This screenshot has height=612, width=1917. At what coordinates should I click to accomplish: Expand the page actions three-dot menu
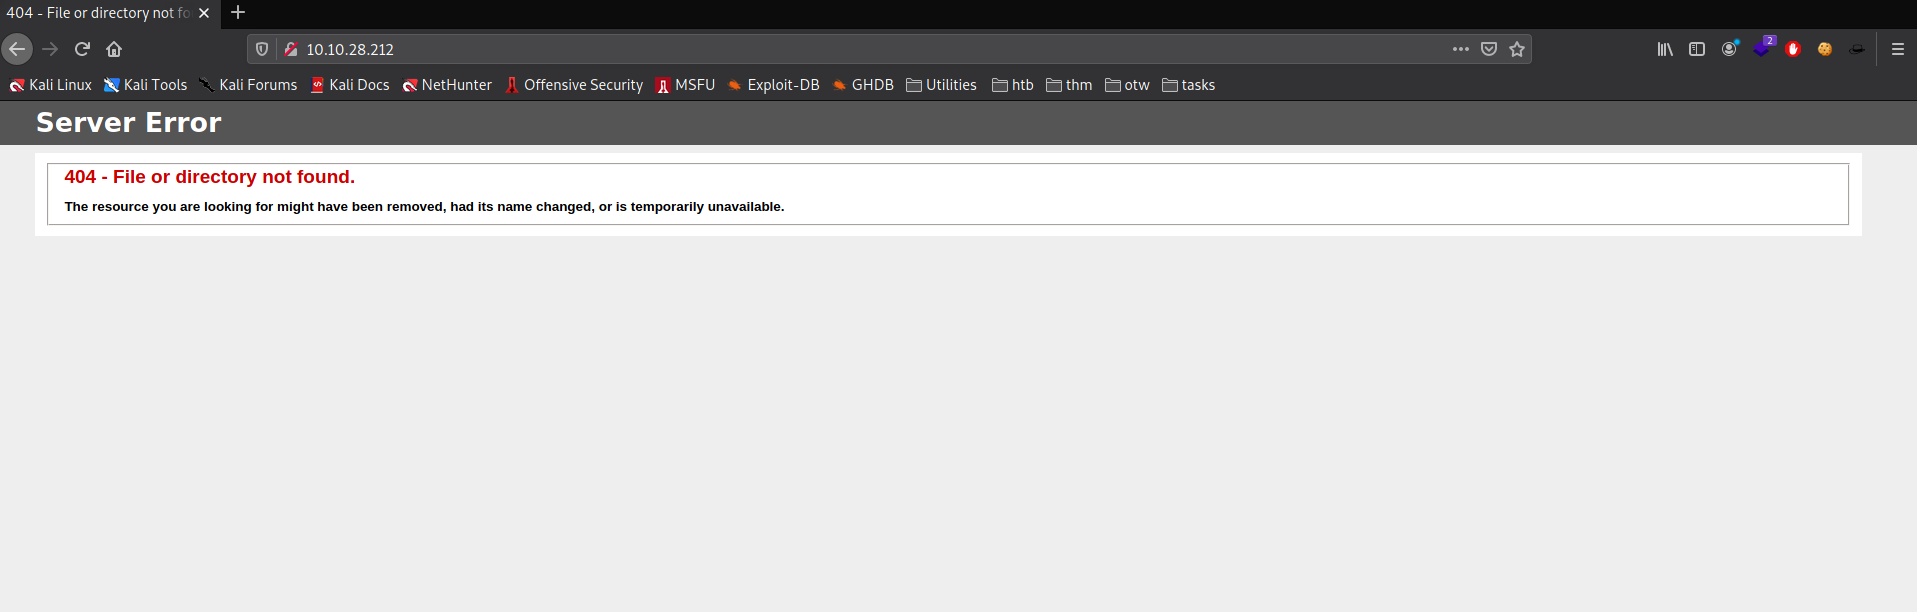pos(1461,49)
